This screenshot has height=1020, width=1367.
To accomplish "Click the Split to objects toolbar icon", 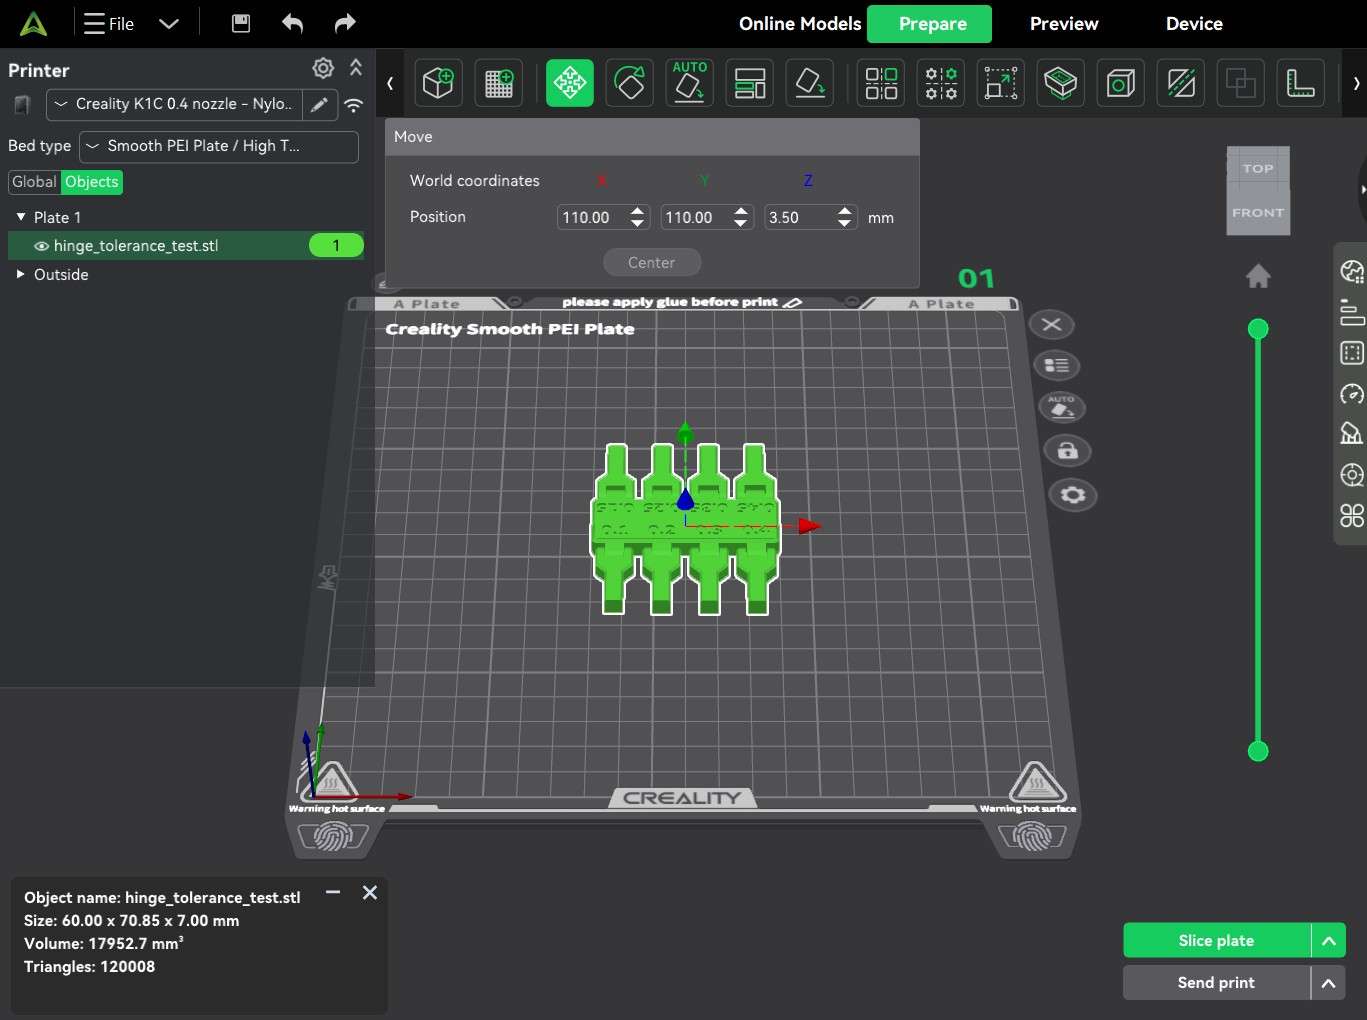I will pos(881,83).
